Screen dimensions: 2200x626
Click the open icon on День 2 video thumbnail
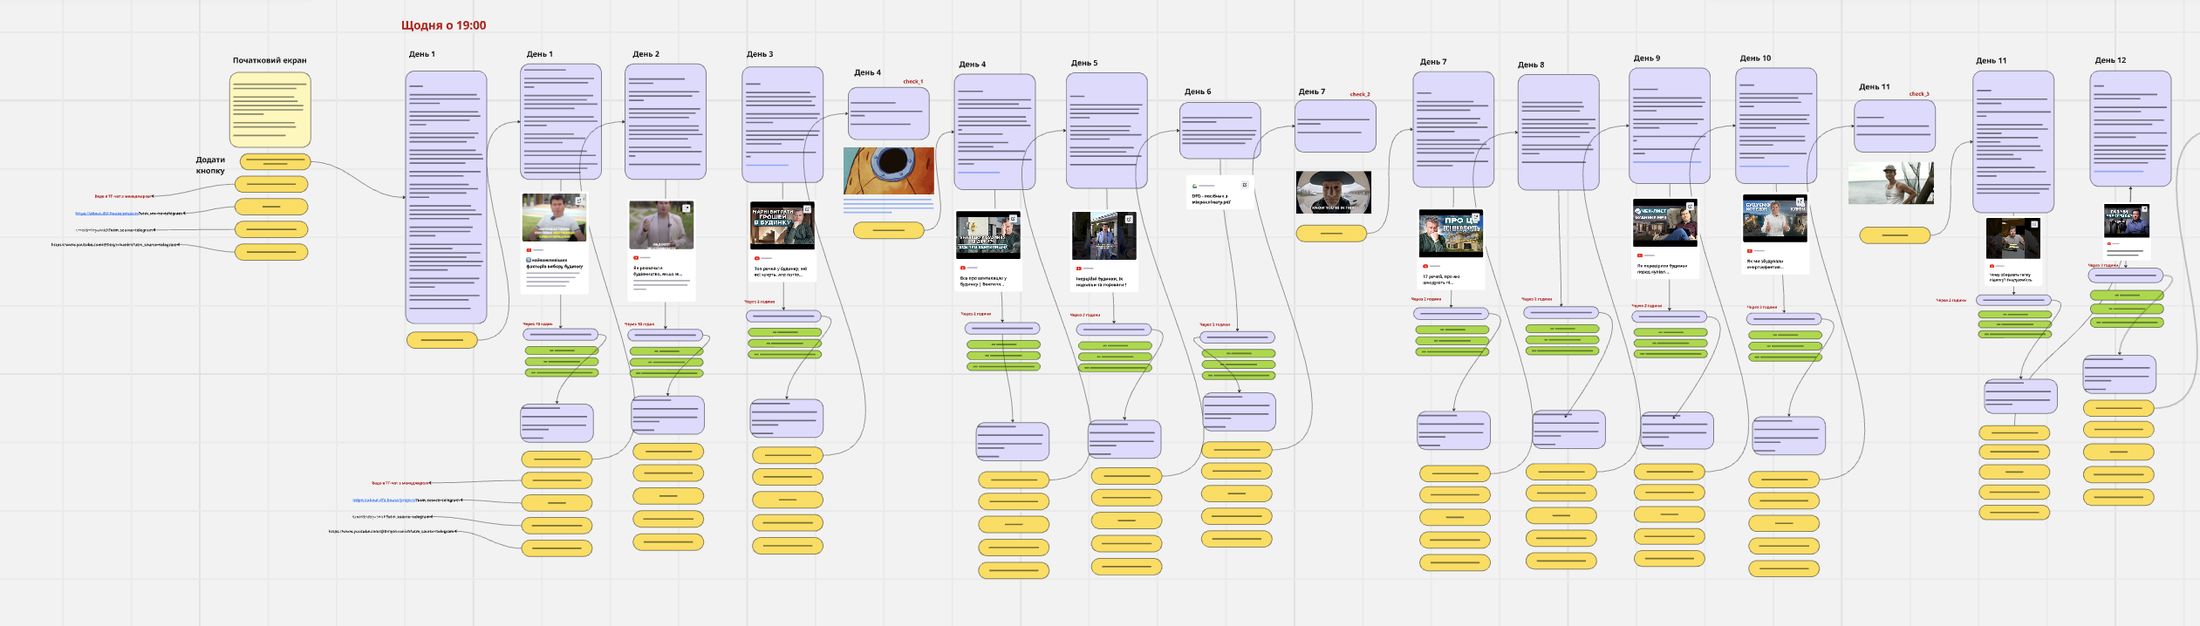(x=687, y=208)
